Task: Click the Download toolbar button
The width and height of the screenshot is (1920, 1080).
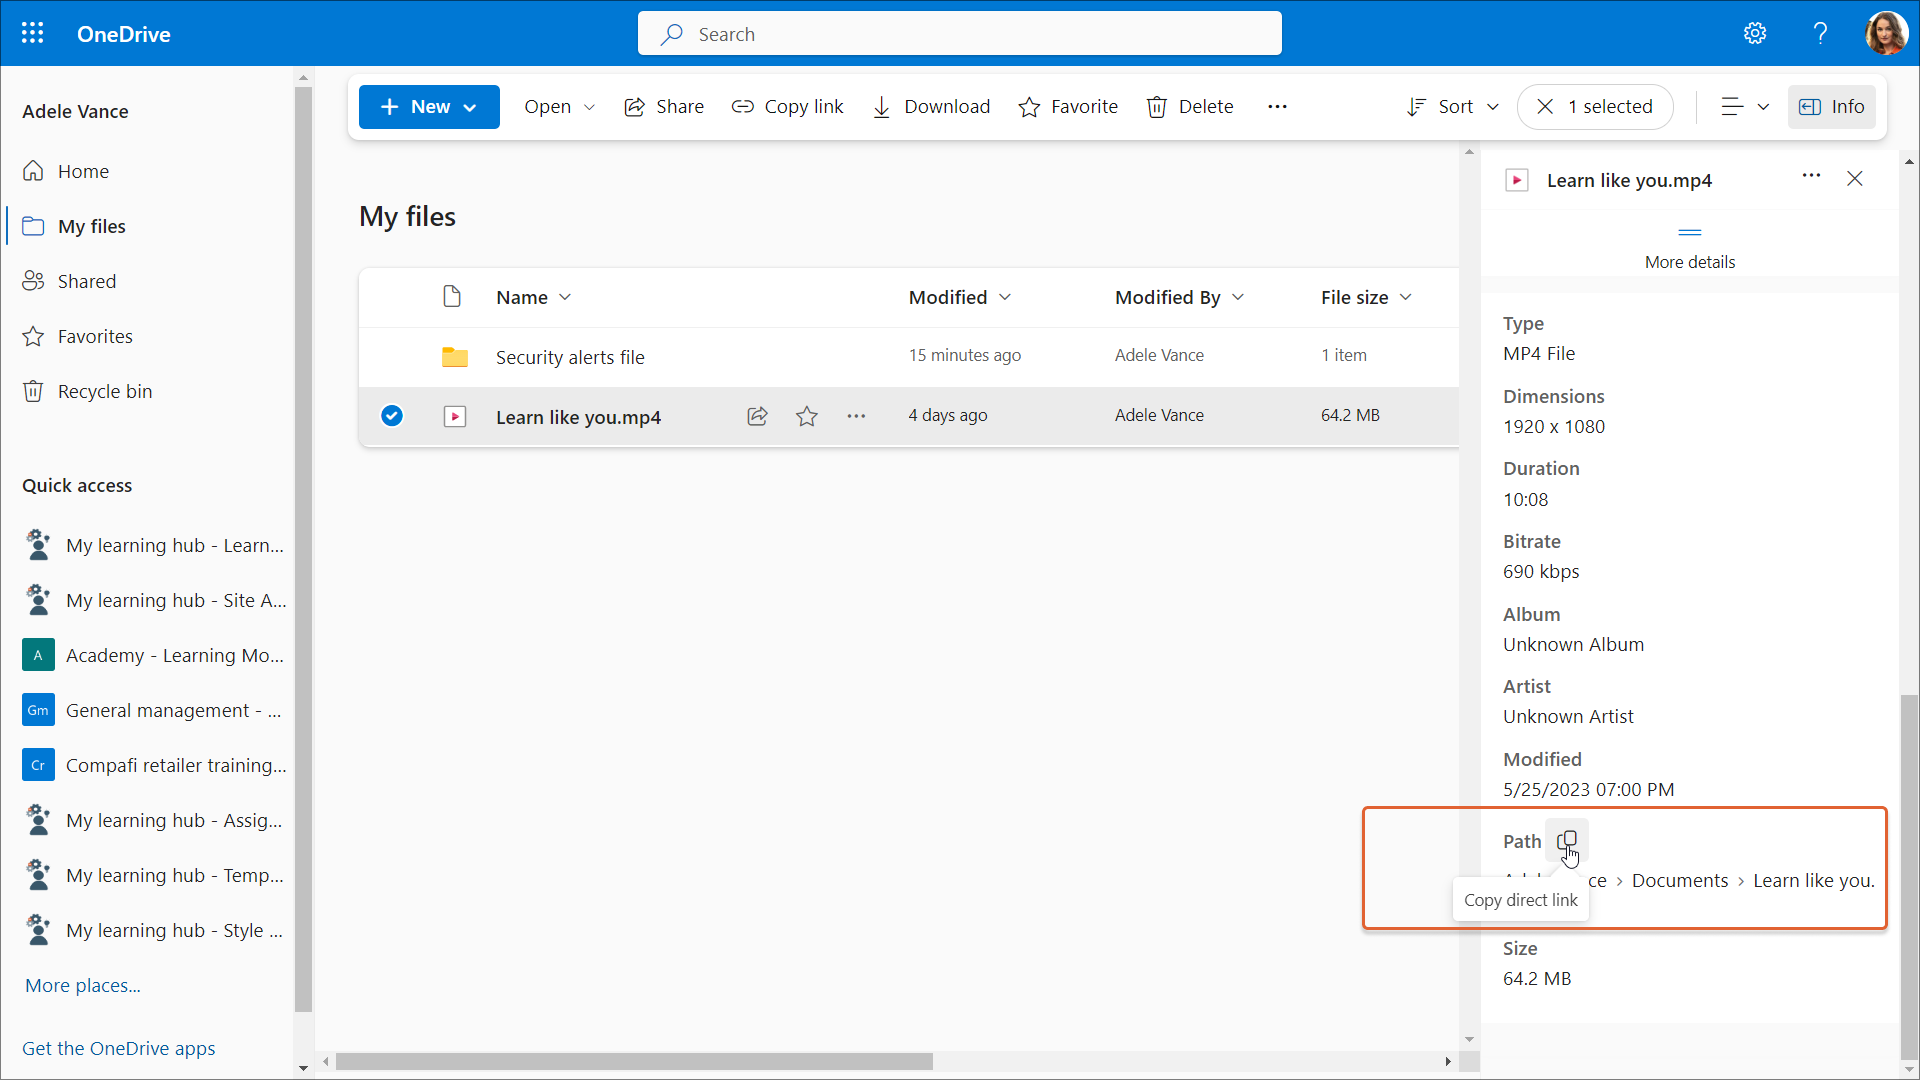Action: click(x=931, y=107)
